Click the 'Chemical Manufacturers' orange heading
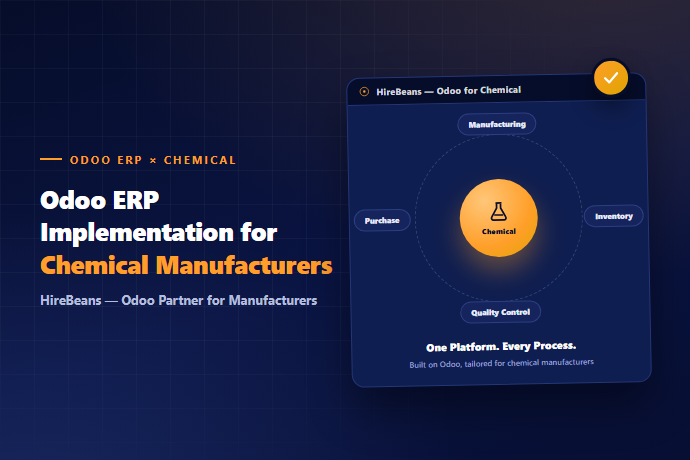Image resolution: width=690 pixels, height=460 pixels. (186, 265)
